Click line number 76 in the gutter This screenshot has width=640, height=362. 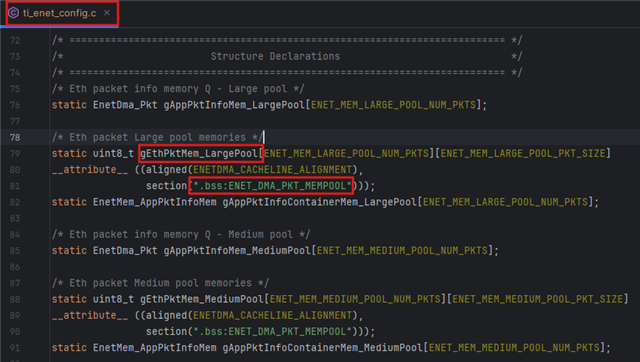point(15,105)
